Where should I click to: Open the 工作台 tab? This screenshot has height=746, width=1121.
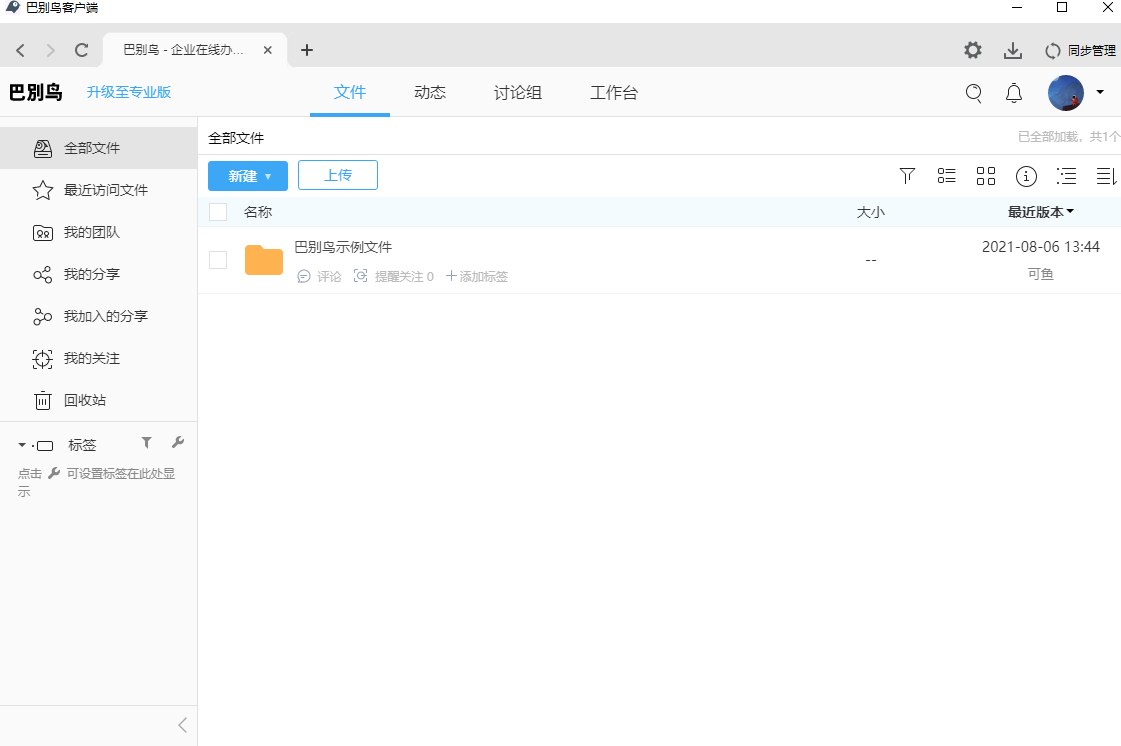613,93
